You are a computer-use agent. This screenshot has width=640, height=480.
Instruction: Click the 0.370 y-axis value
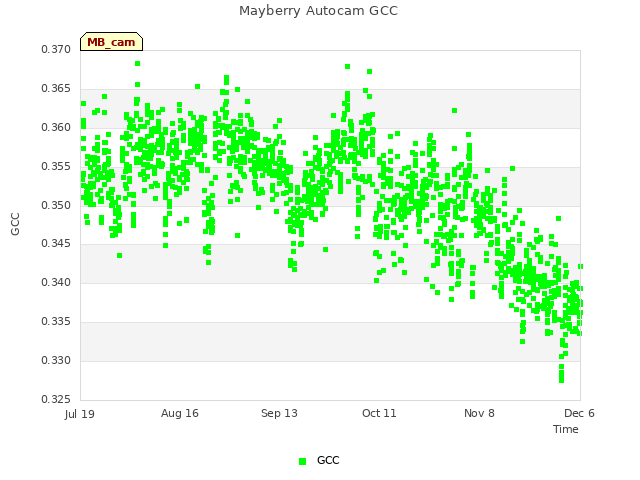56,49
